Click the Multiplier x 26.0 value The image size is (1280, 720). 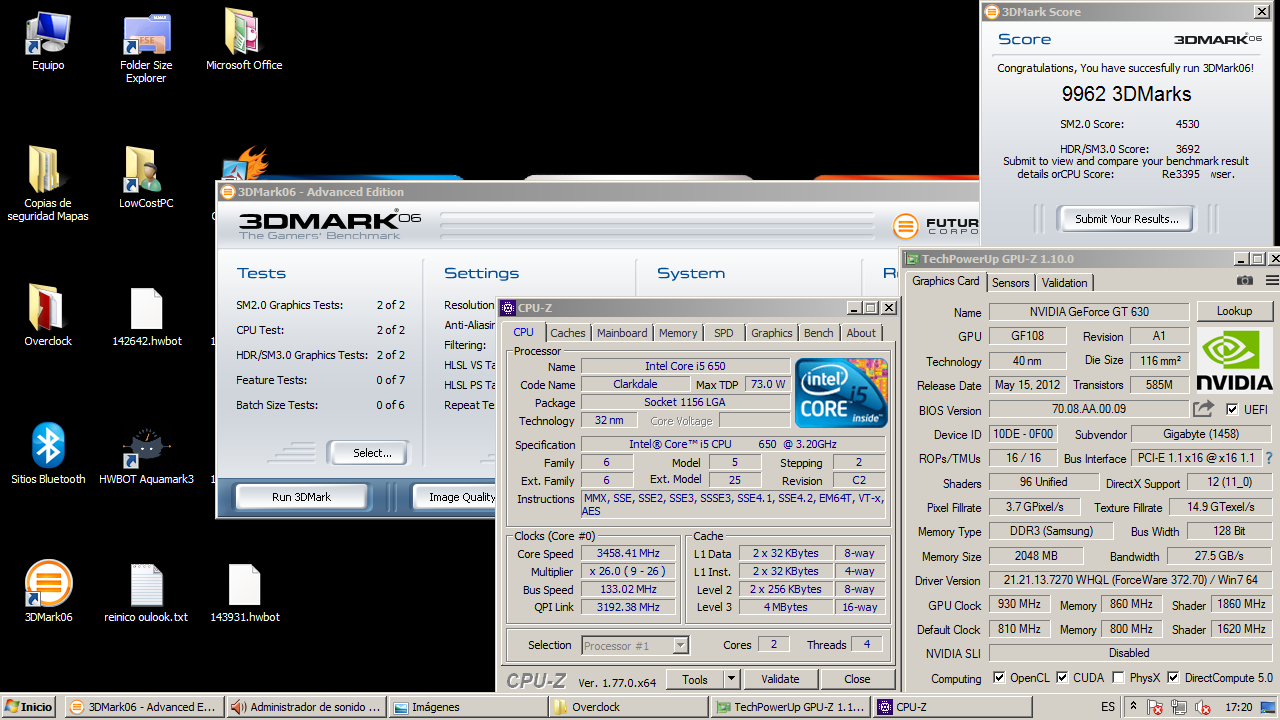click(628, 572)
